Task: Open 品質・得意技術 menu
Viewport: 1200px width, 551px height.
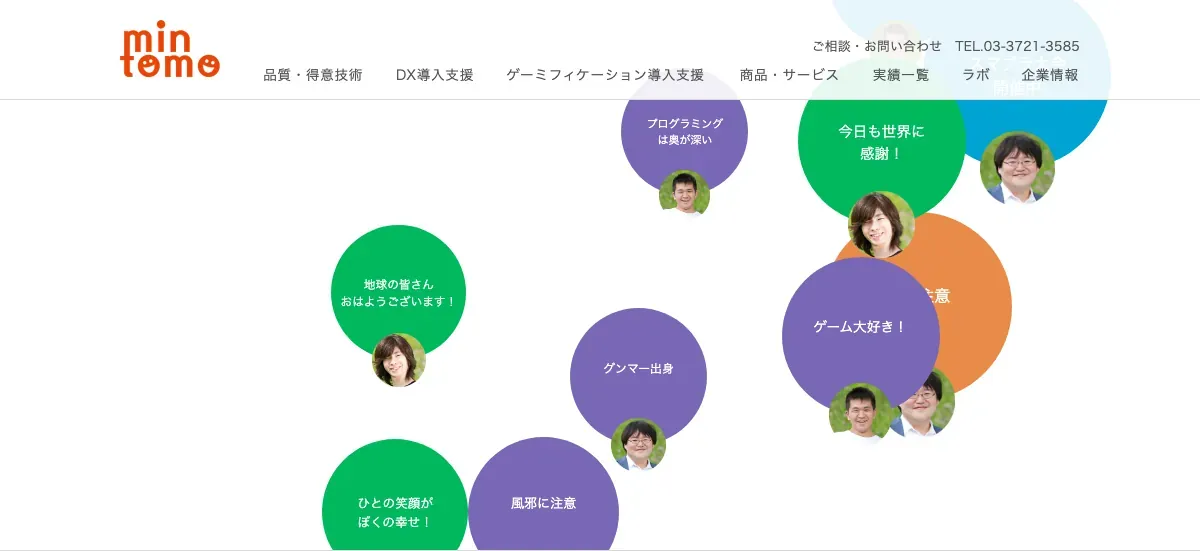Action: pyautogui.click(x=313, y=75)
